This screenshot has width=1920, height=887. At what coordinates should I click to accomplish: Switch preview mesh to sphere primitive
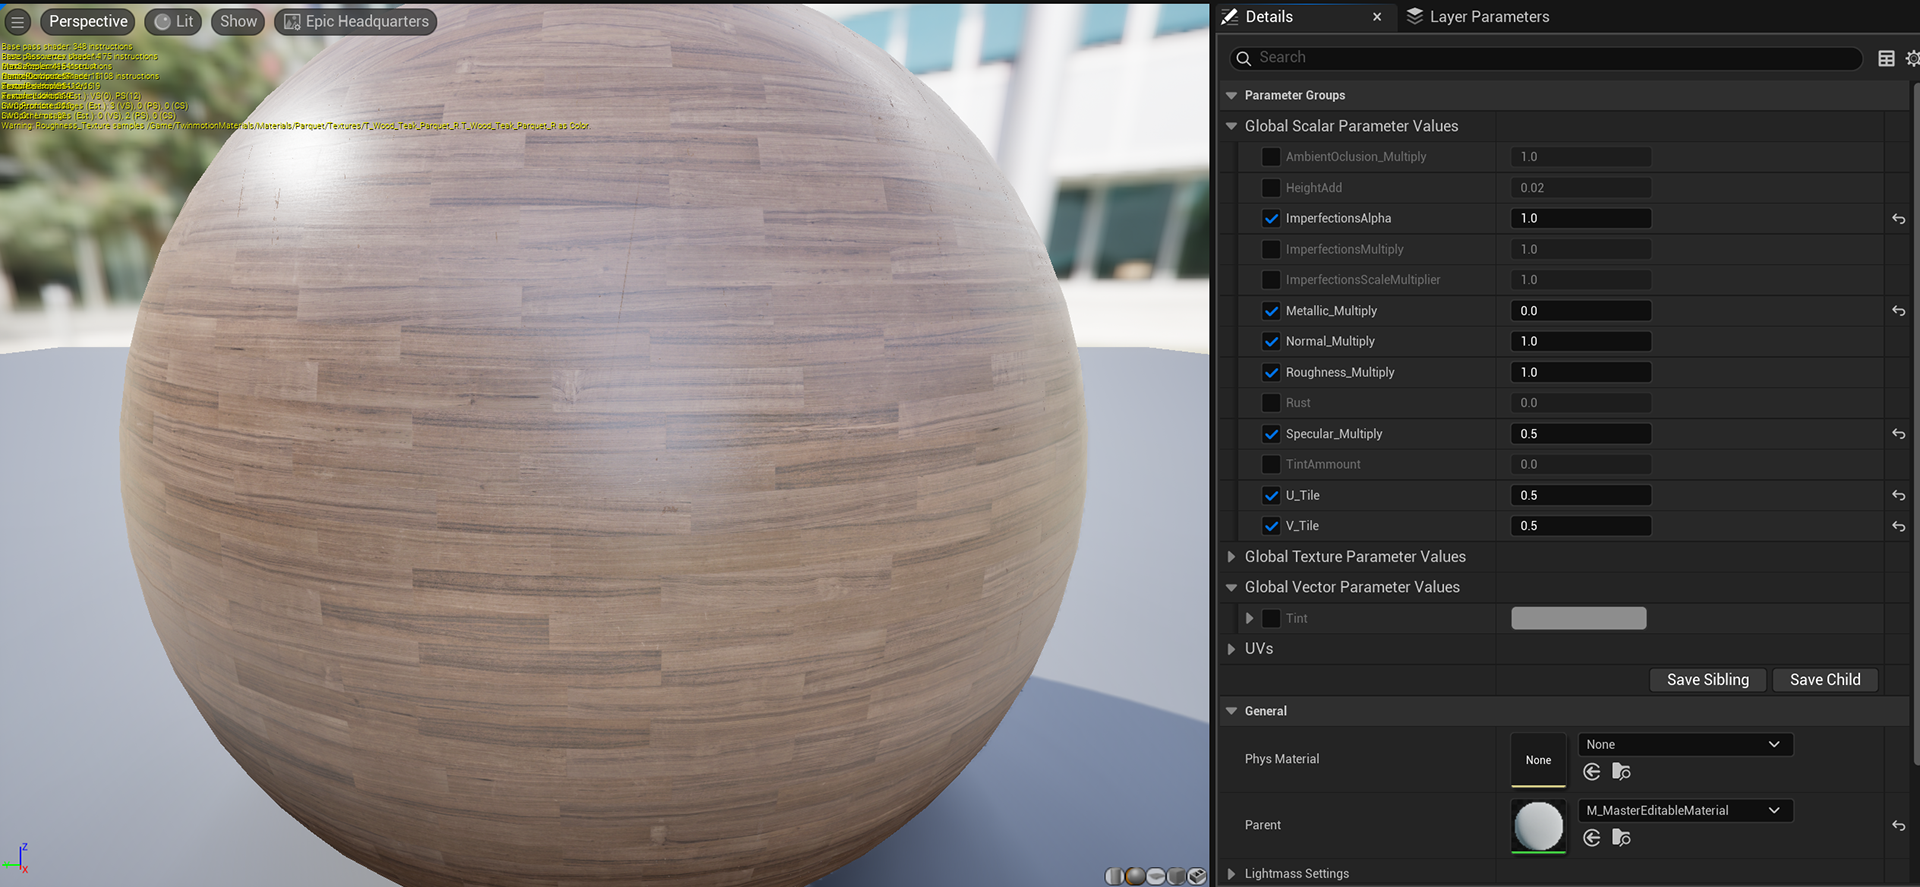(1136, 876)
